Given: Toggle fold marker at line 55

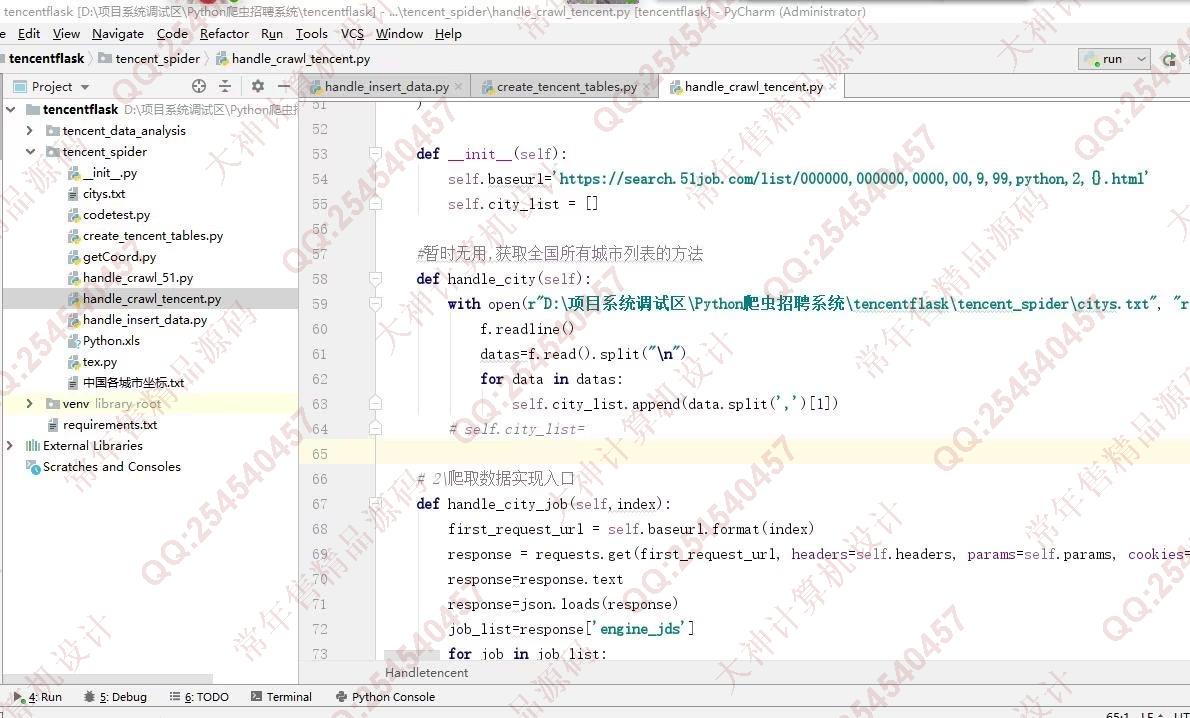Looking at the screenshot, I should point(375,204).
